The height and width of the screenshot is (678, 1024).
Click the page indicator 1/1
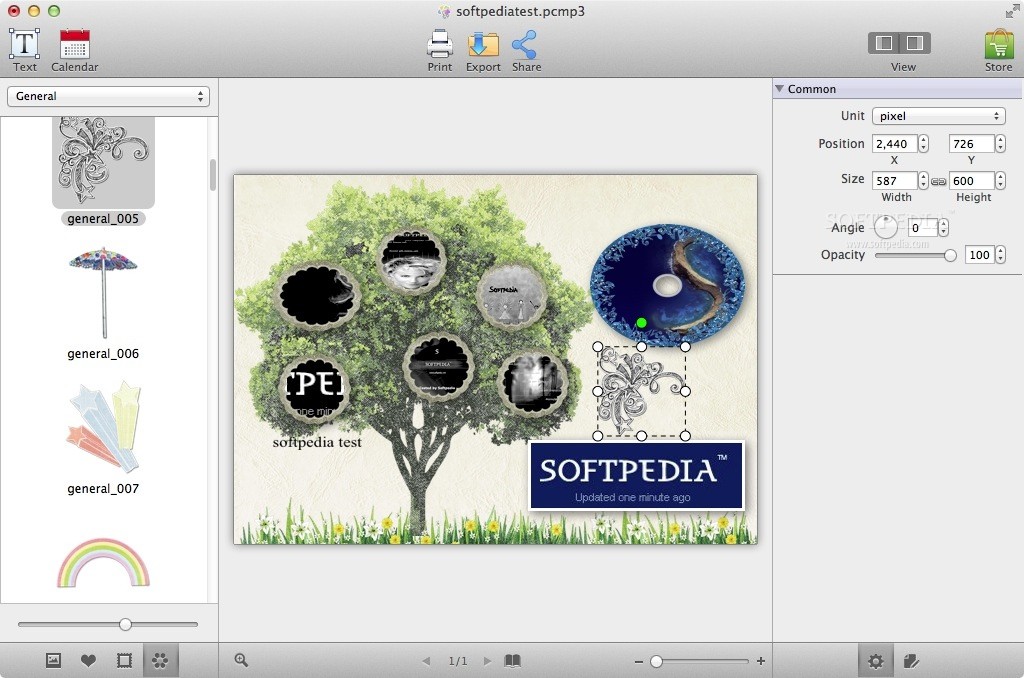pyautogui.click(x=458, y=661)
